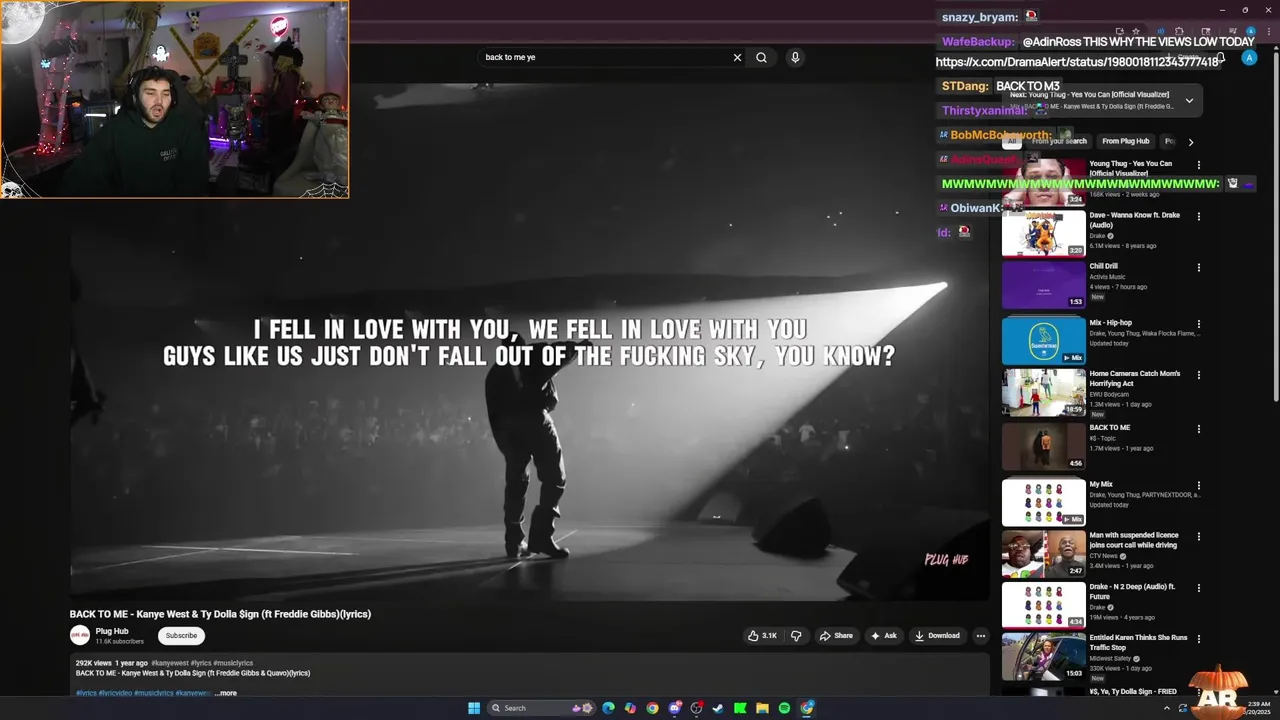The height and width of the screenshot is (720, 1280).
Task: Open the YouTube account avatar
Action: pyautogui.click(x=1249, y=57)
